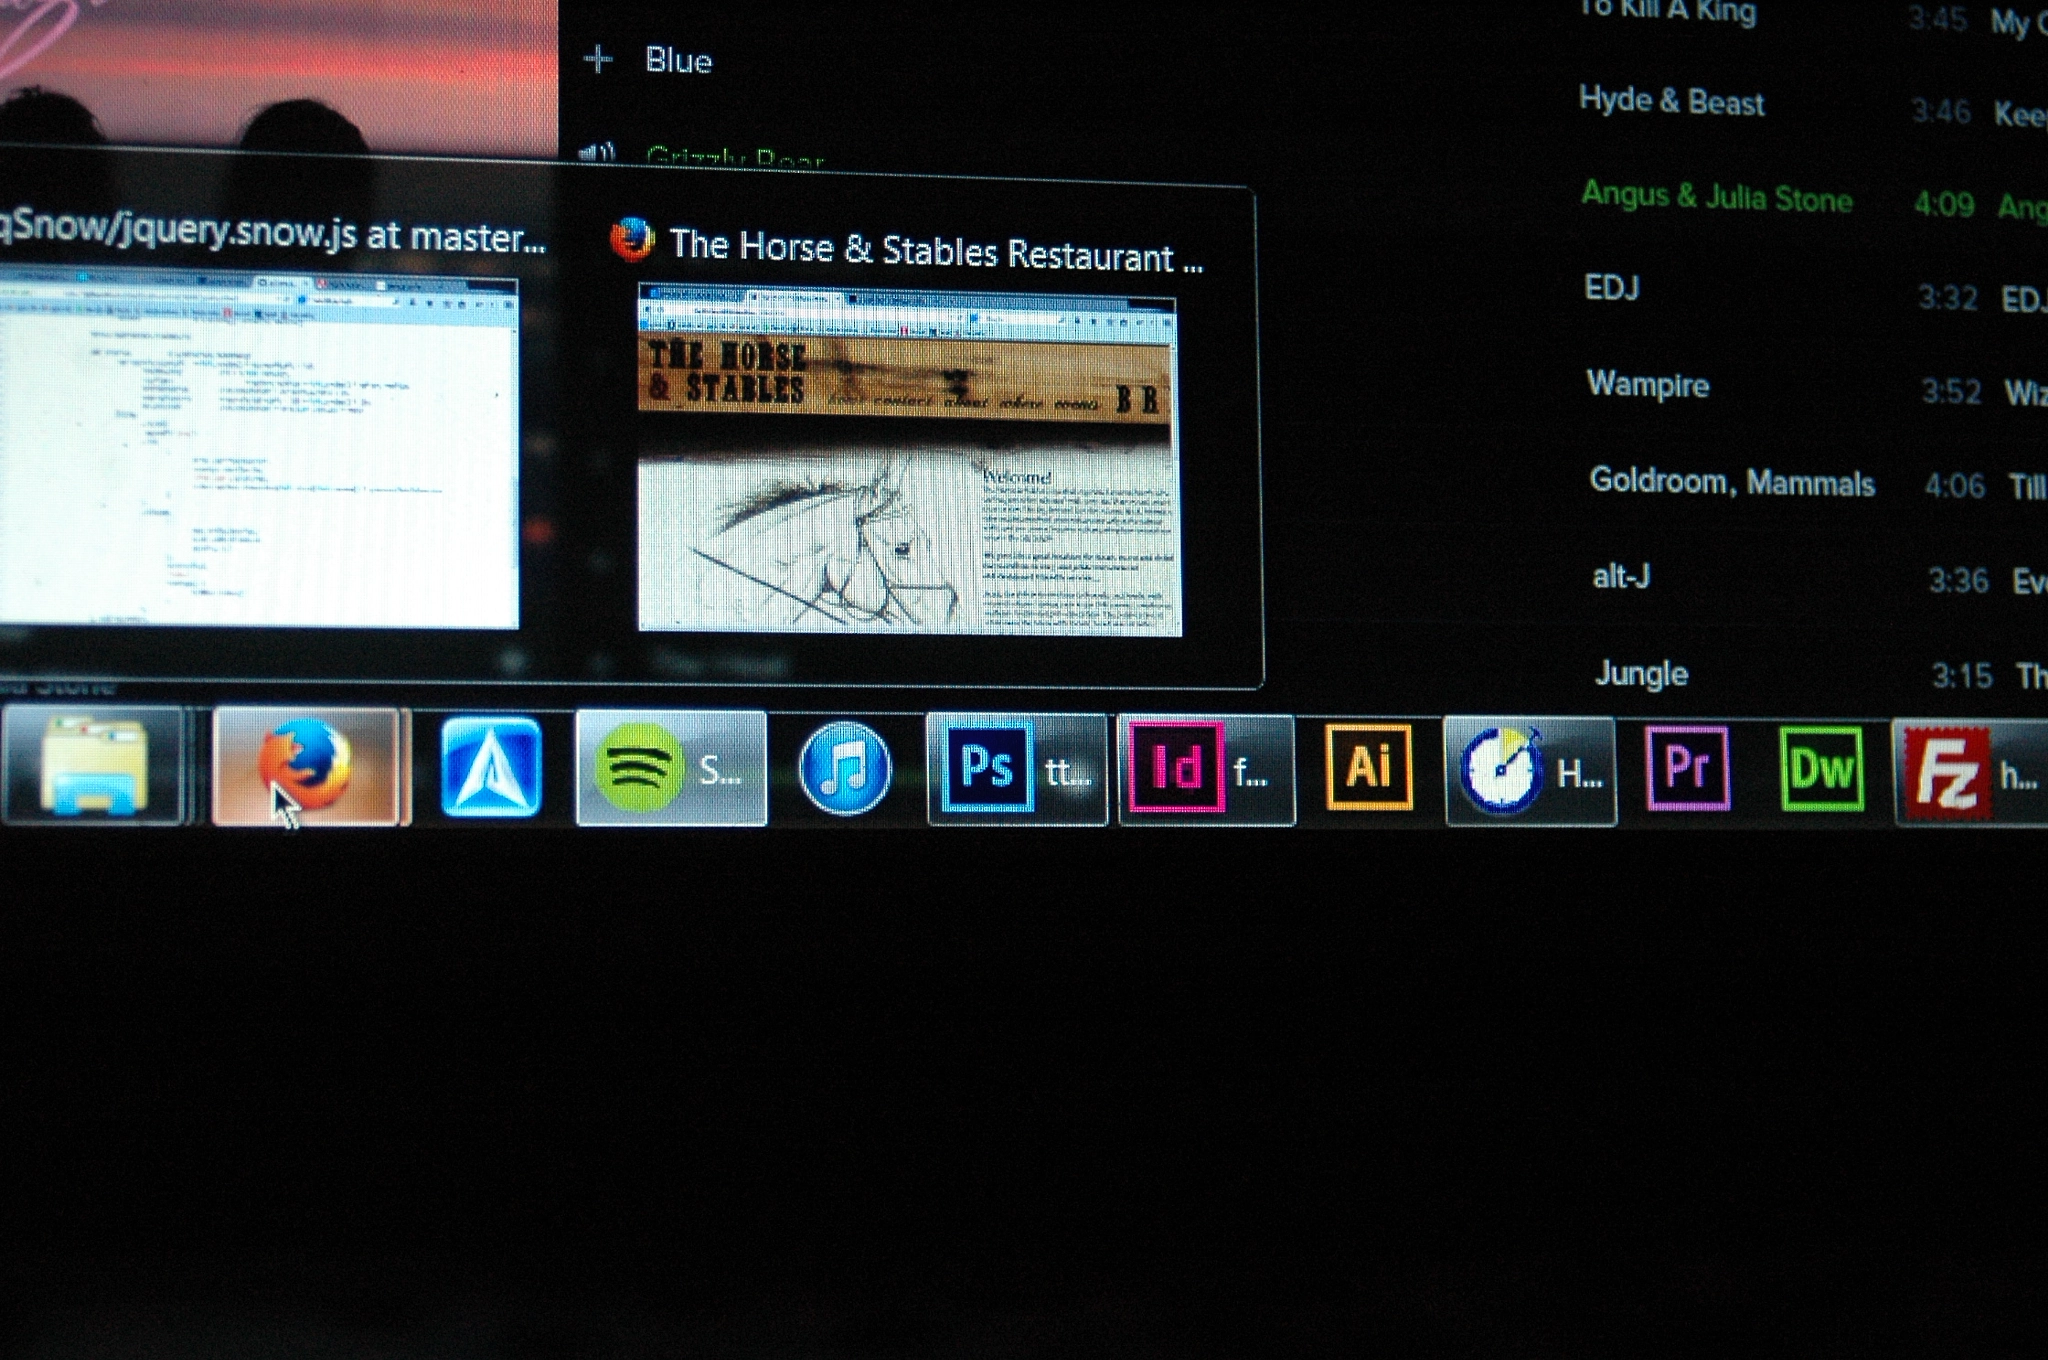The height and width of the screenshot is (1360, 2048).
Task: Select The Horse & Stables window preview
Action: click(x=908, y=462)
